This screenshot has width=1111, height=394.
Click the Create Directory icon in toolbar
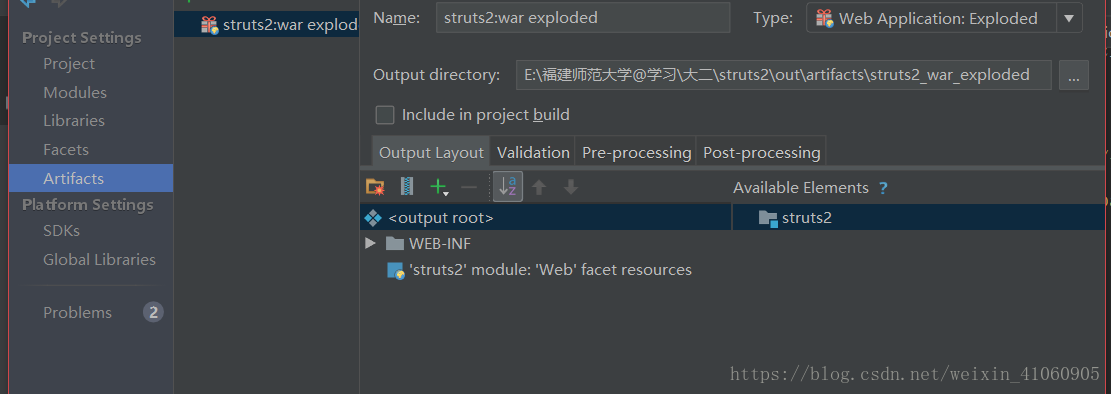click(375, 187)
